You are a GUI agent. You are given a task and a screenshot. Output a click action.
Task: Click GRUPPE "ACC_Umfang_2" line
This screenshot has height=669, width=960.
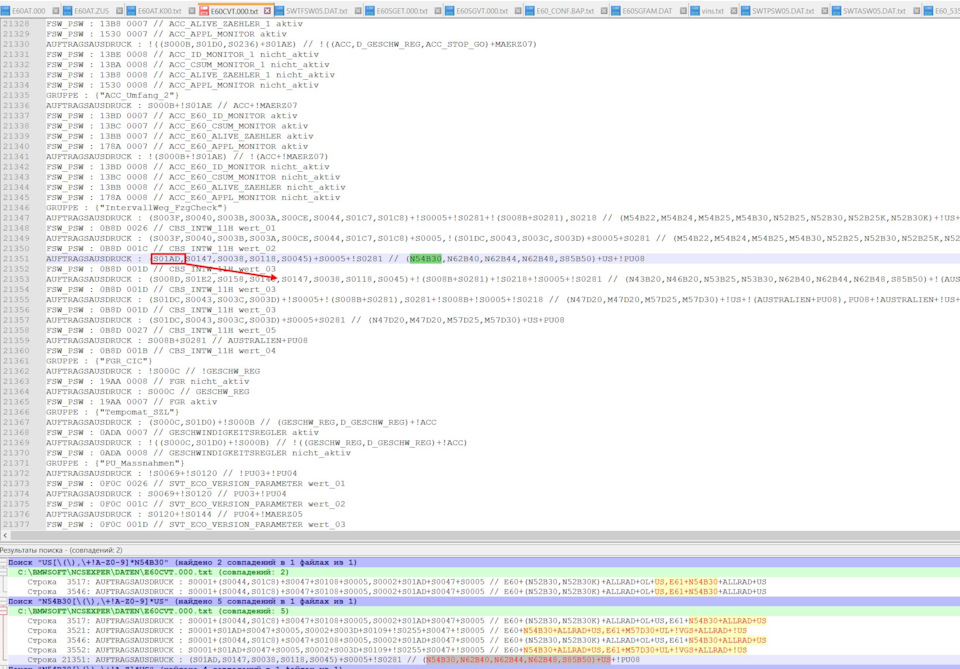coord(112,95)
